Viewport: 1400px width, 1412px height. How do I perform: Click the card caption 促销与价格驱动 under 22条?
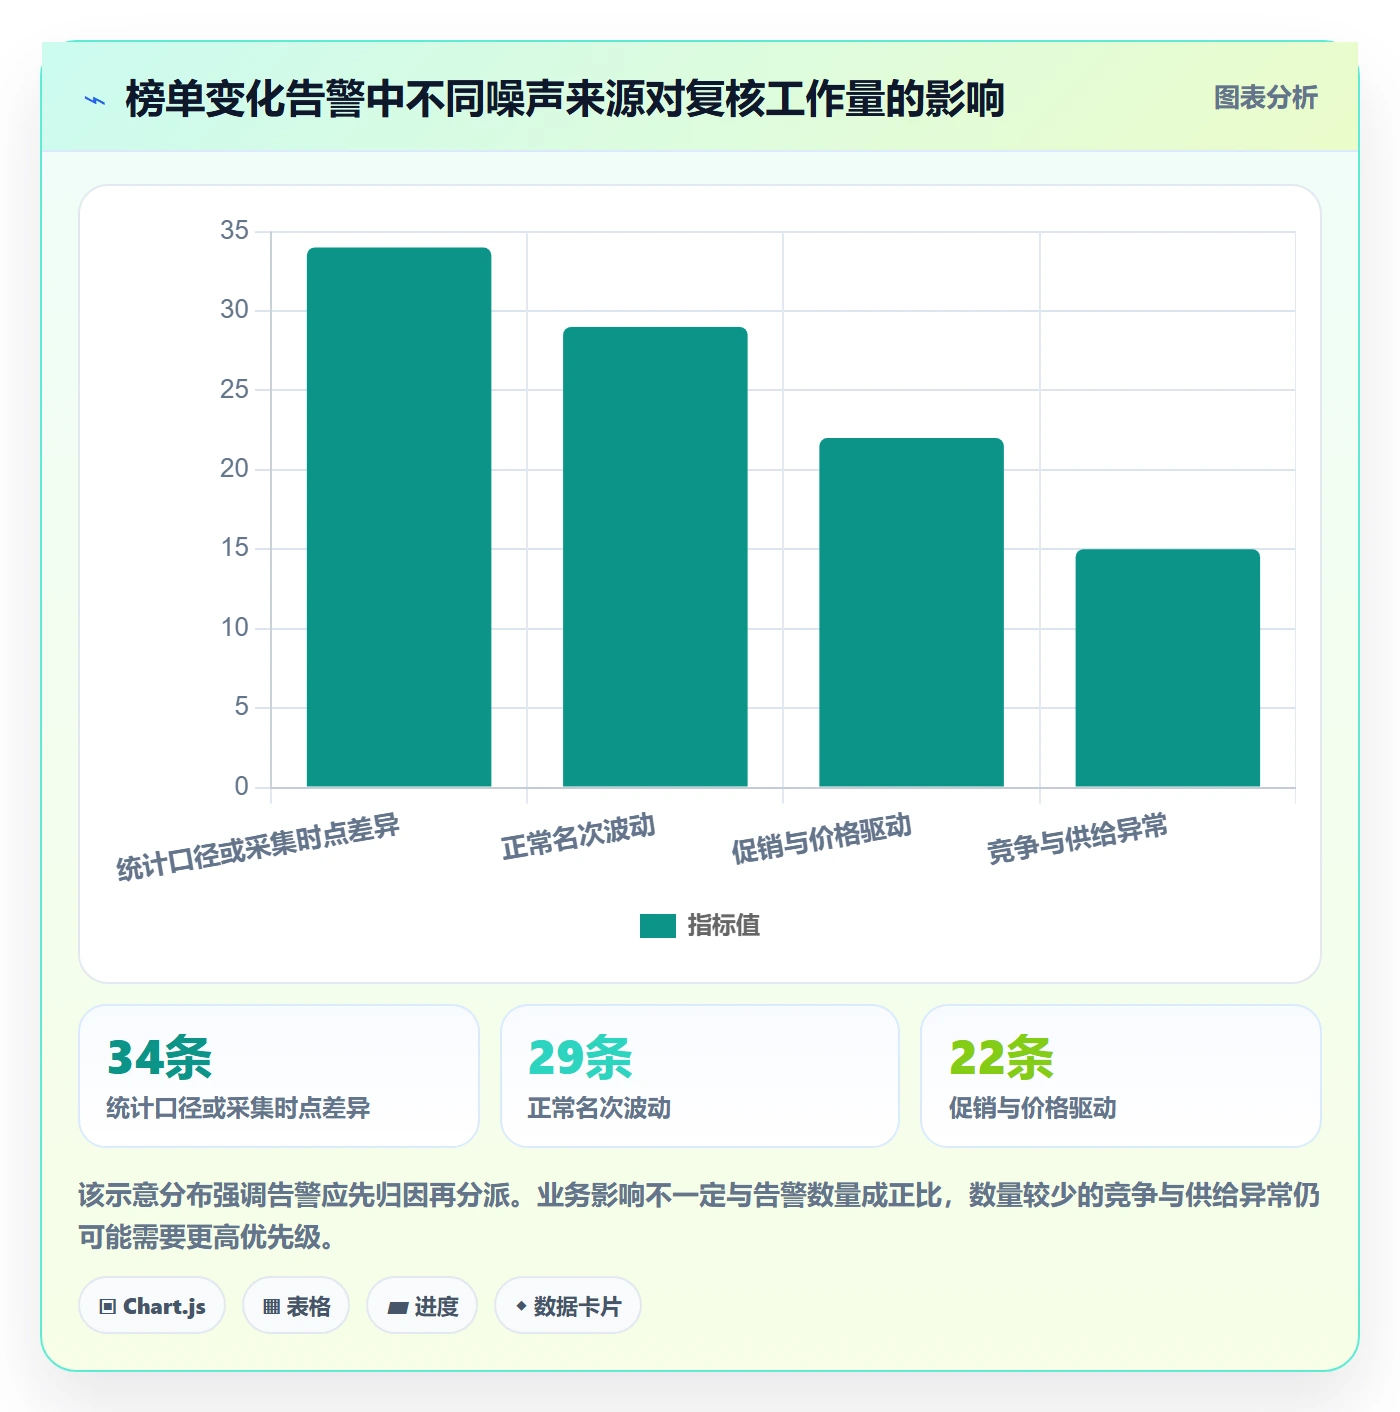coord(1033,1108)
